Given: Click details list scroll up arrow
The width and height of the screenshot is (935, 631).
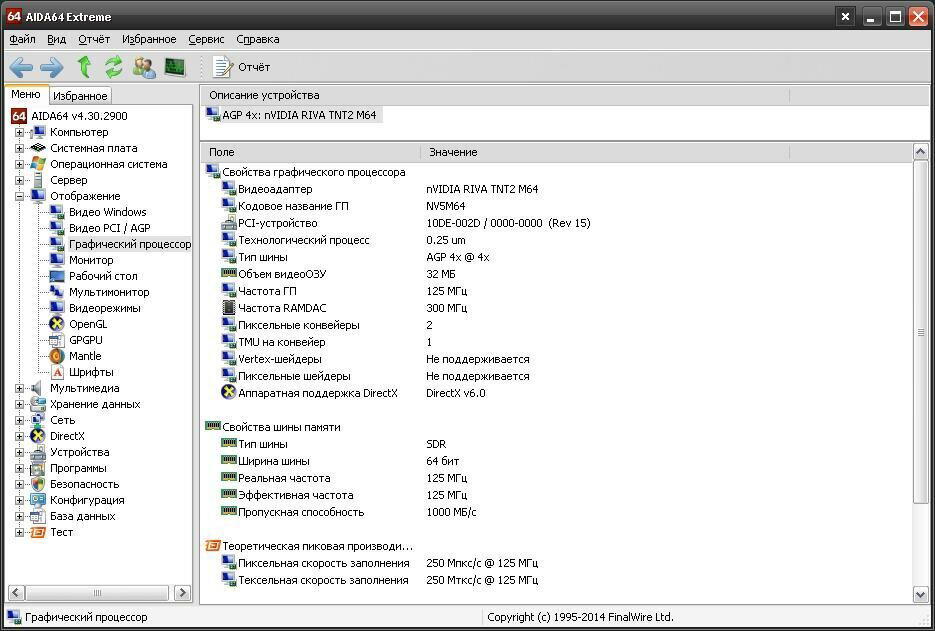Looking at the screenshot, I should click(920, 153).
